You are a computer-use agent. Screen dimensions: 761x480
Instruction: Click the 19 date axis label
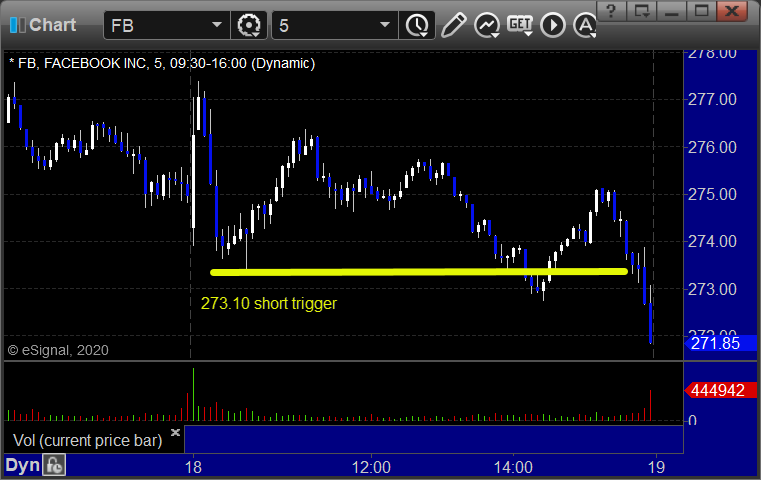[x=656, y=467]
